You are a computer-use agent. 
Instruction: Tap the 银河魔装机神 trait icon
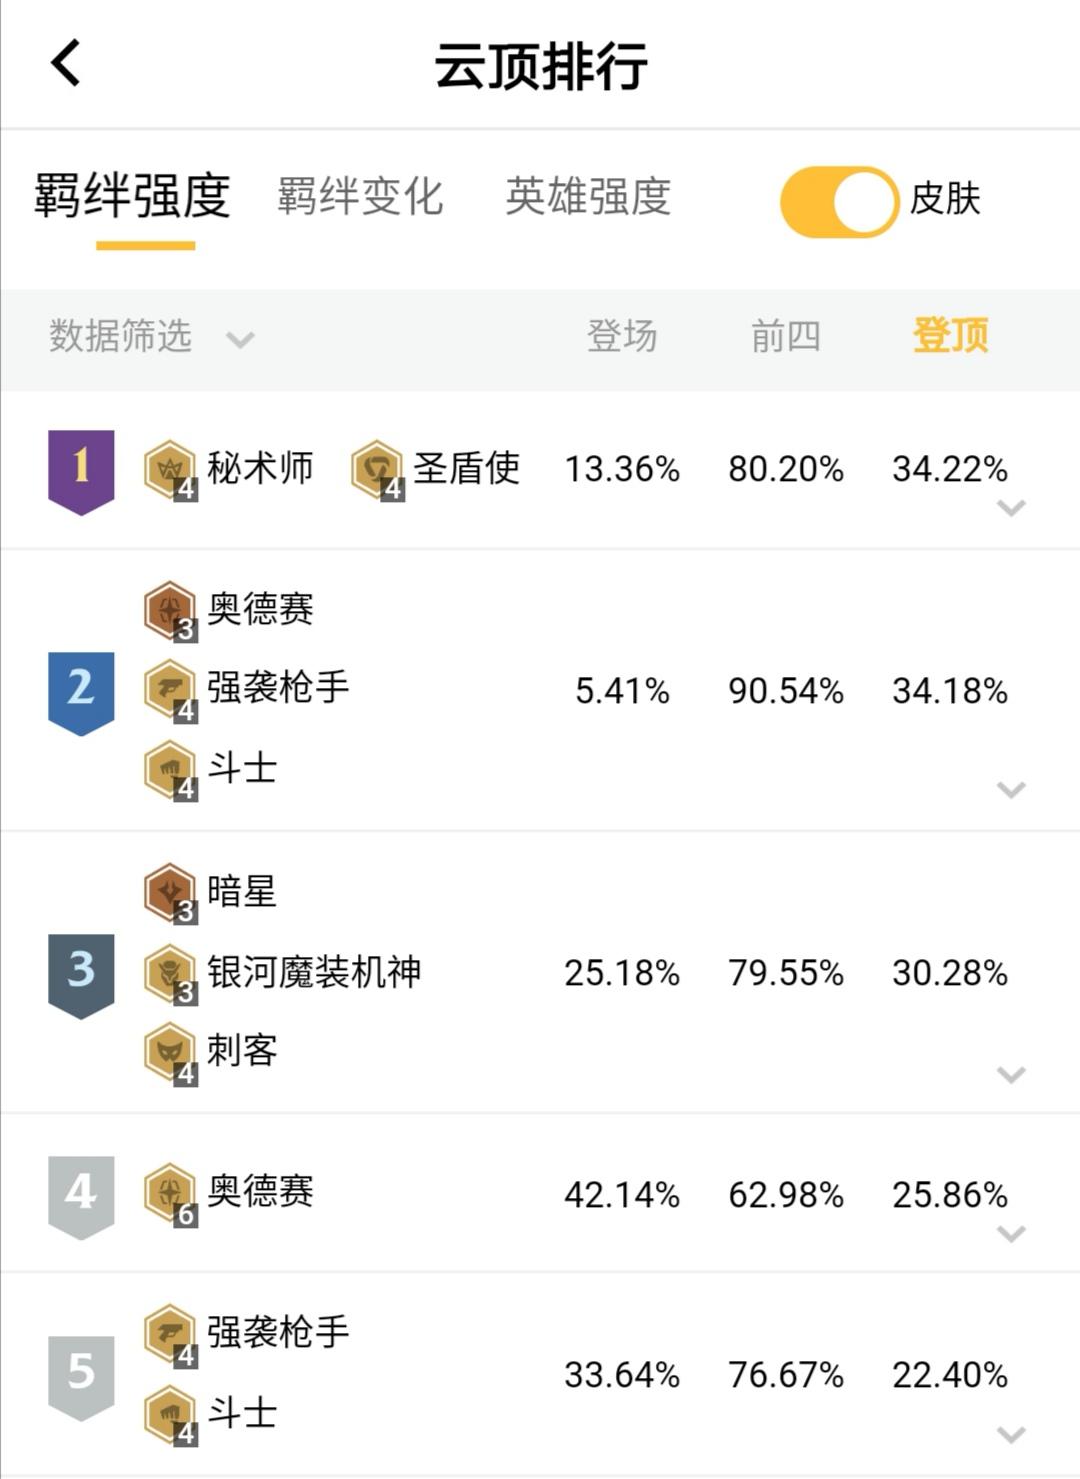tap(170, 973)
